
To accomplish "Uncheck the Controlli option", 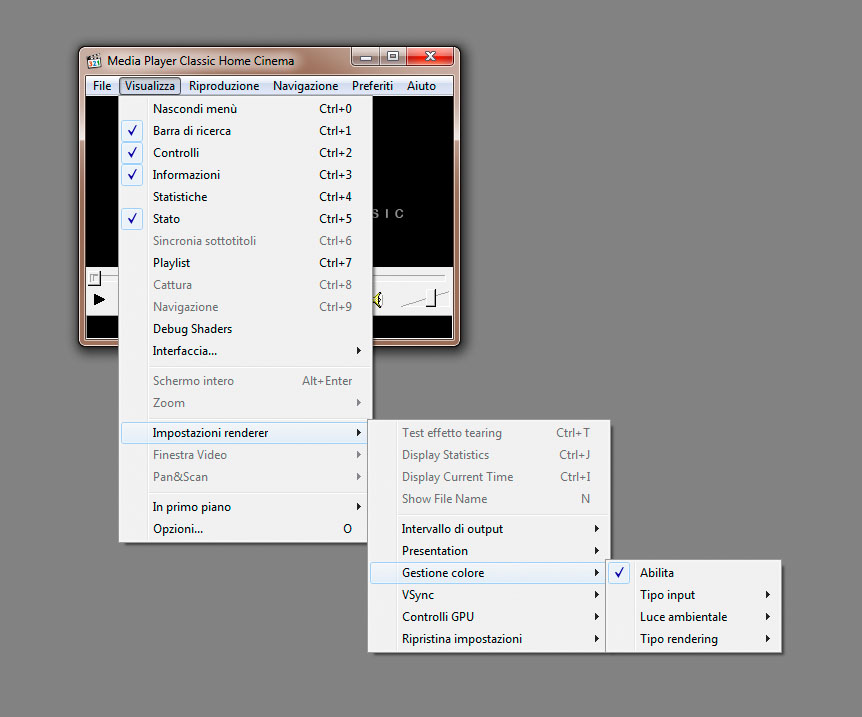I will (246, 153).
